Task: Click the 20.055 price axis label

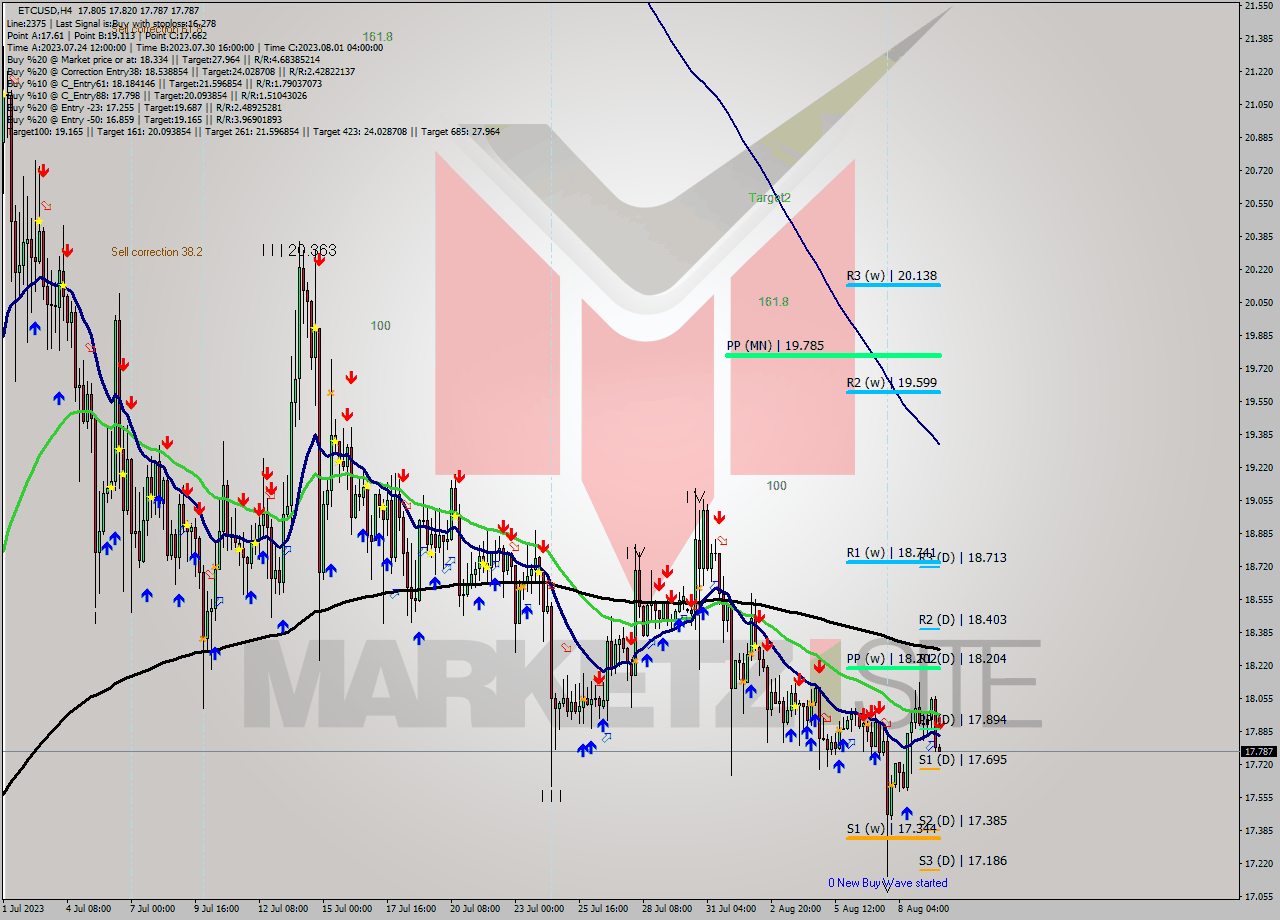Action: point(1258,302)
